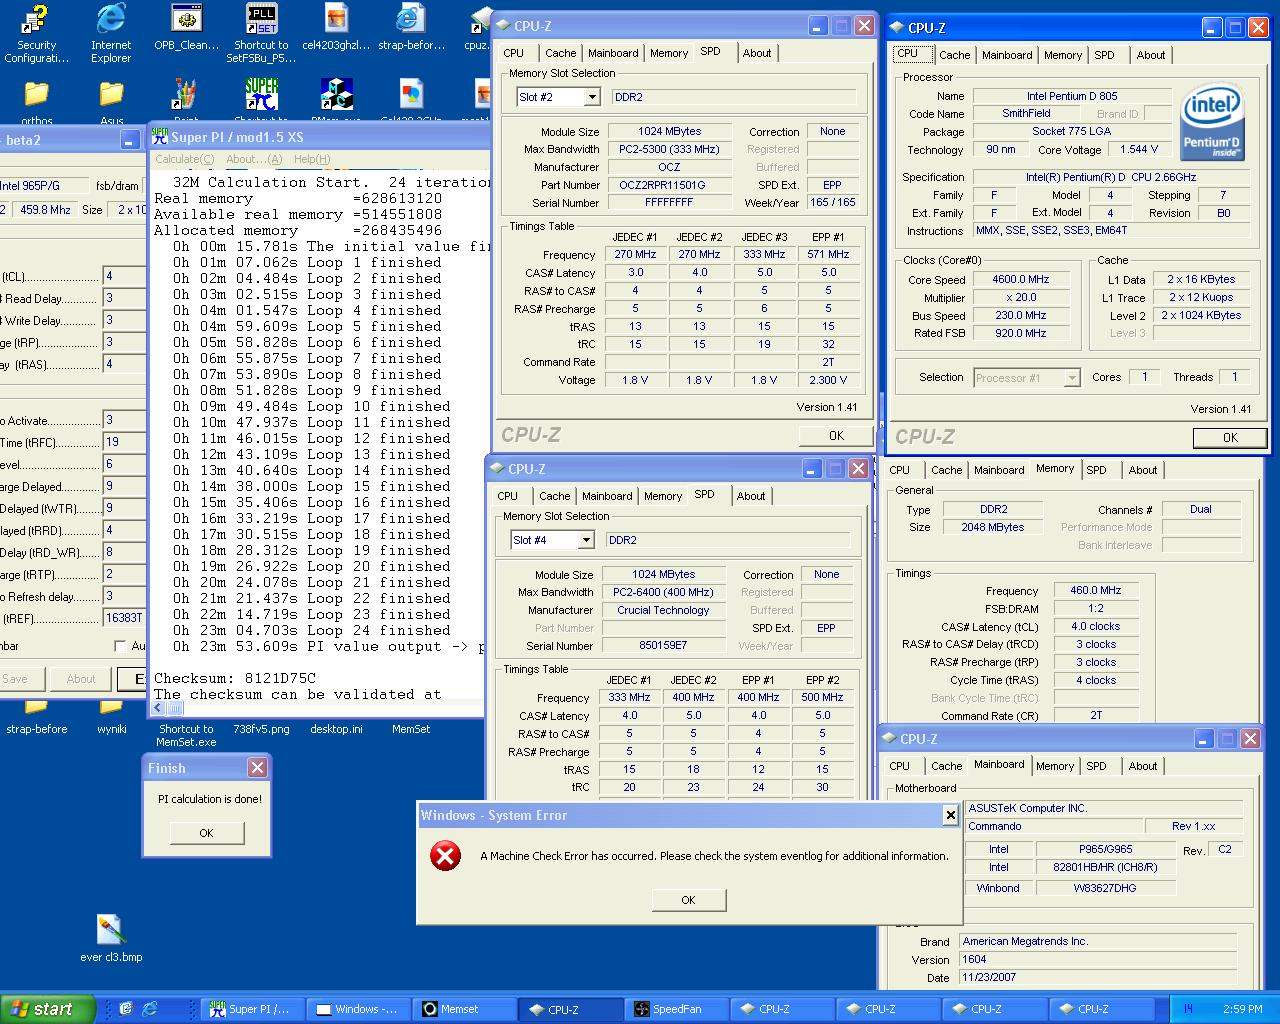Open the tWTR value 9 dropdown in MemSet
Image resolution: width=1280 pixels, height=1024 pixels.
(x=124, y=508)
